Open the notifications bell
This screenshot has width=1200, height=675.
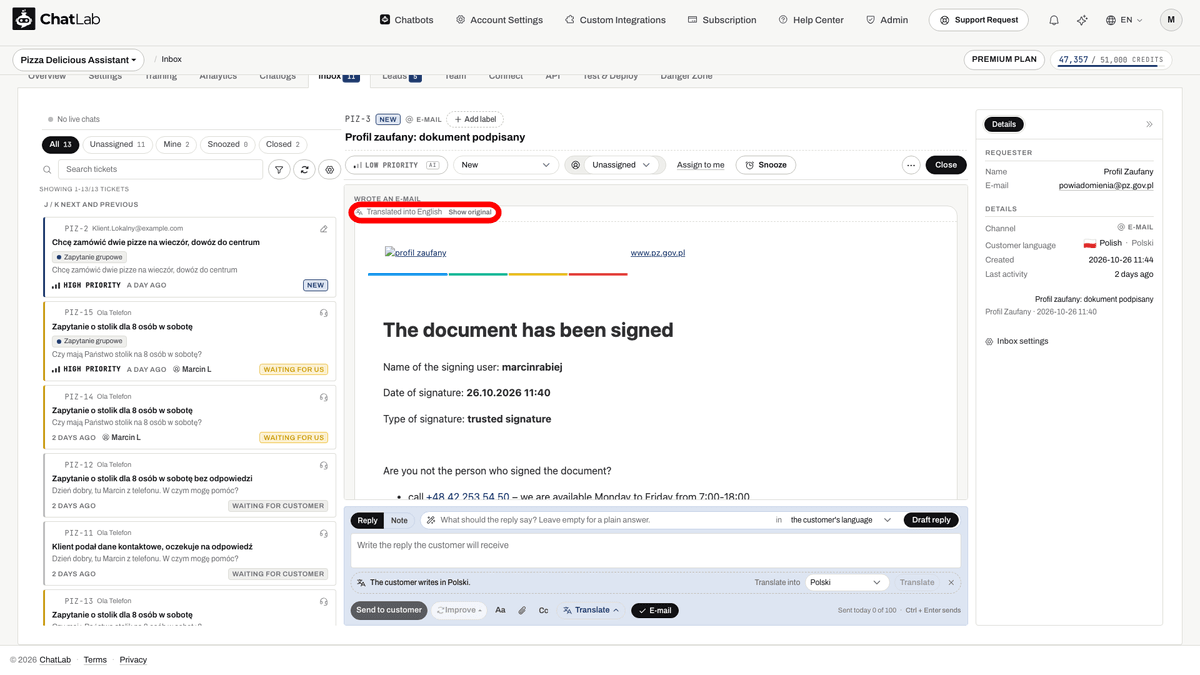click(x=1054, y=20)
